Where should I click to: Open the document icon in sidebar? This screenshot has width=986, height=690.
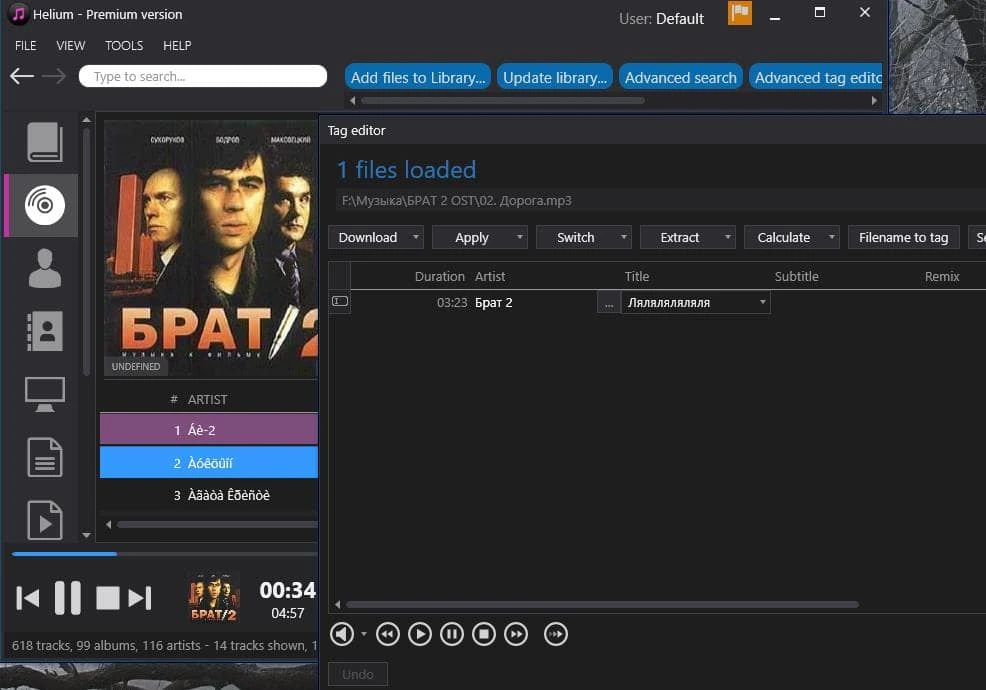45,457
